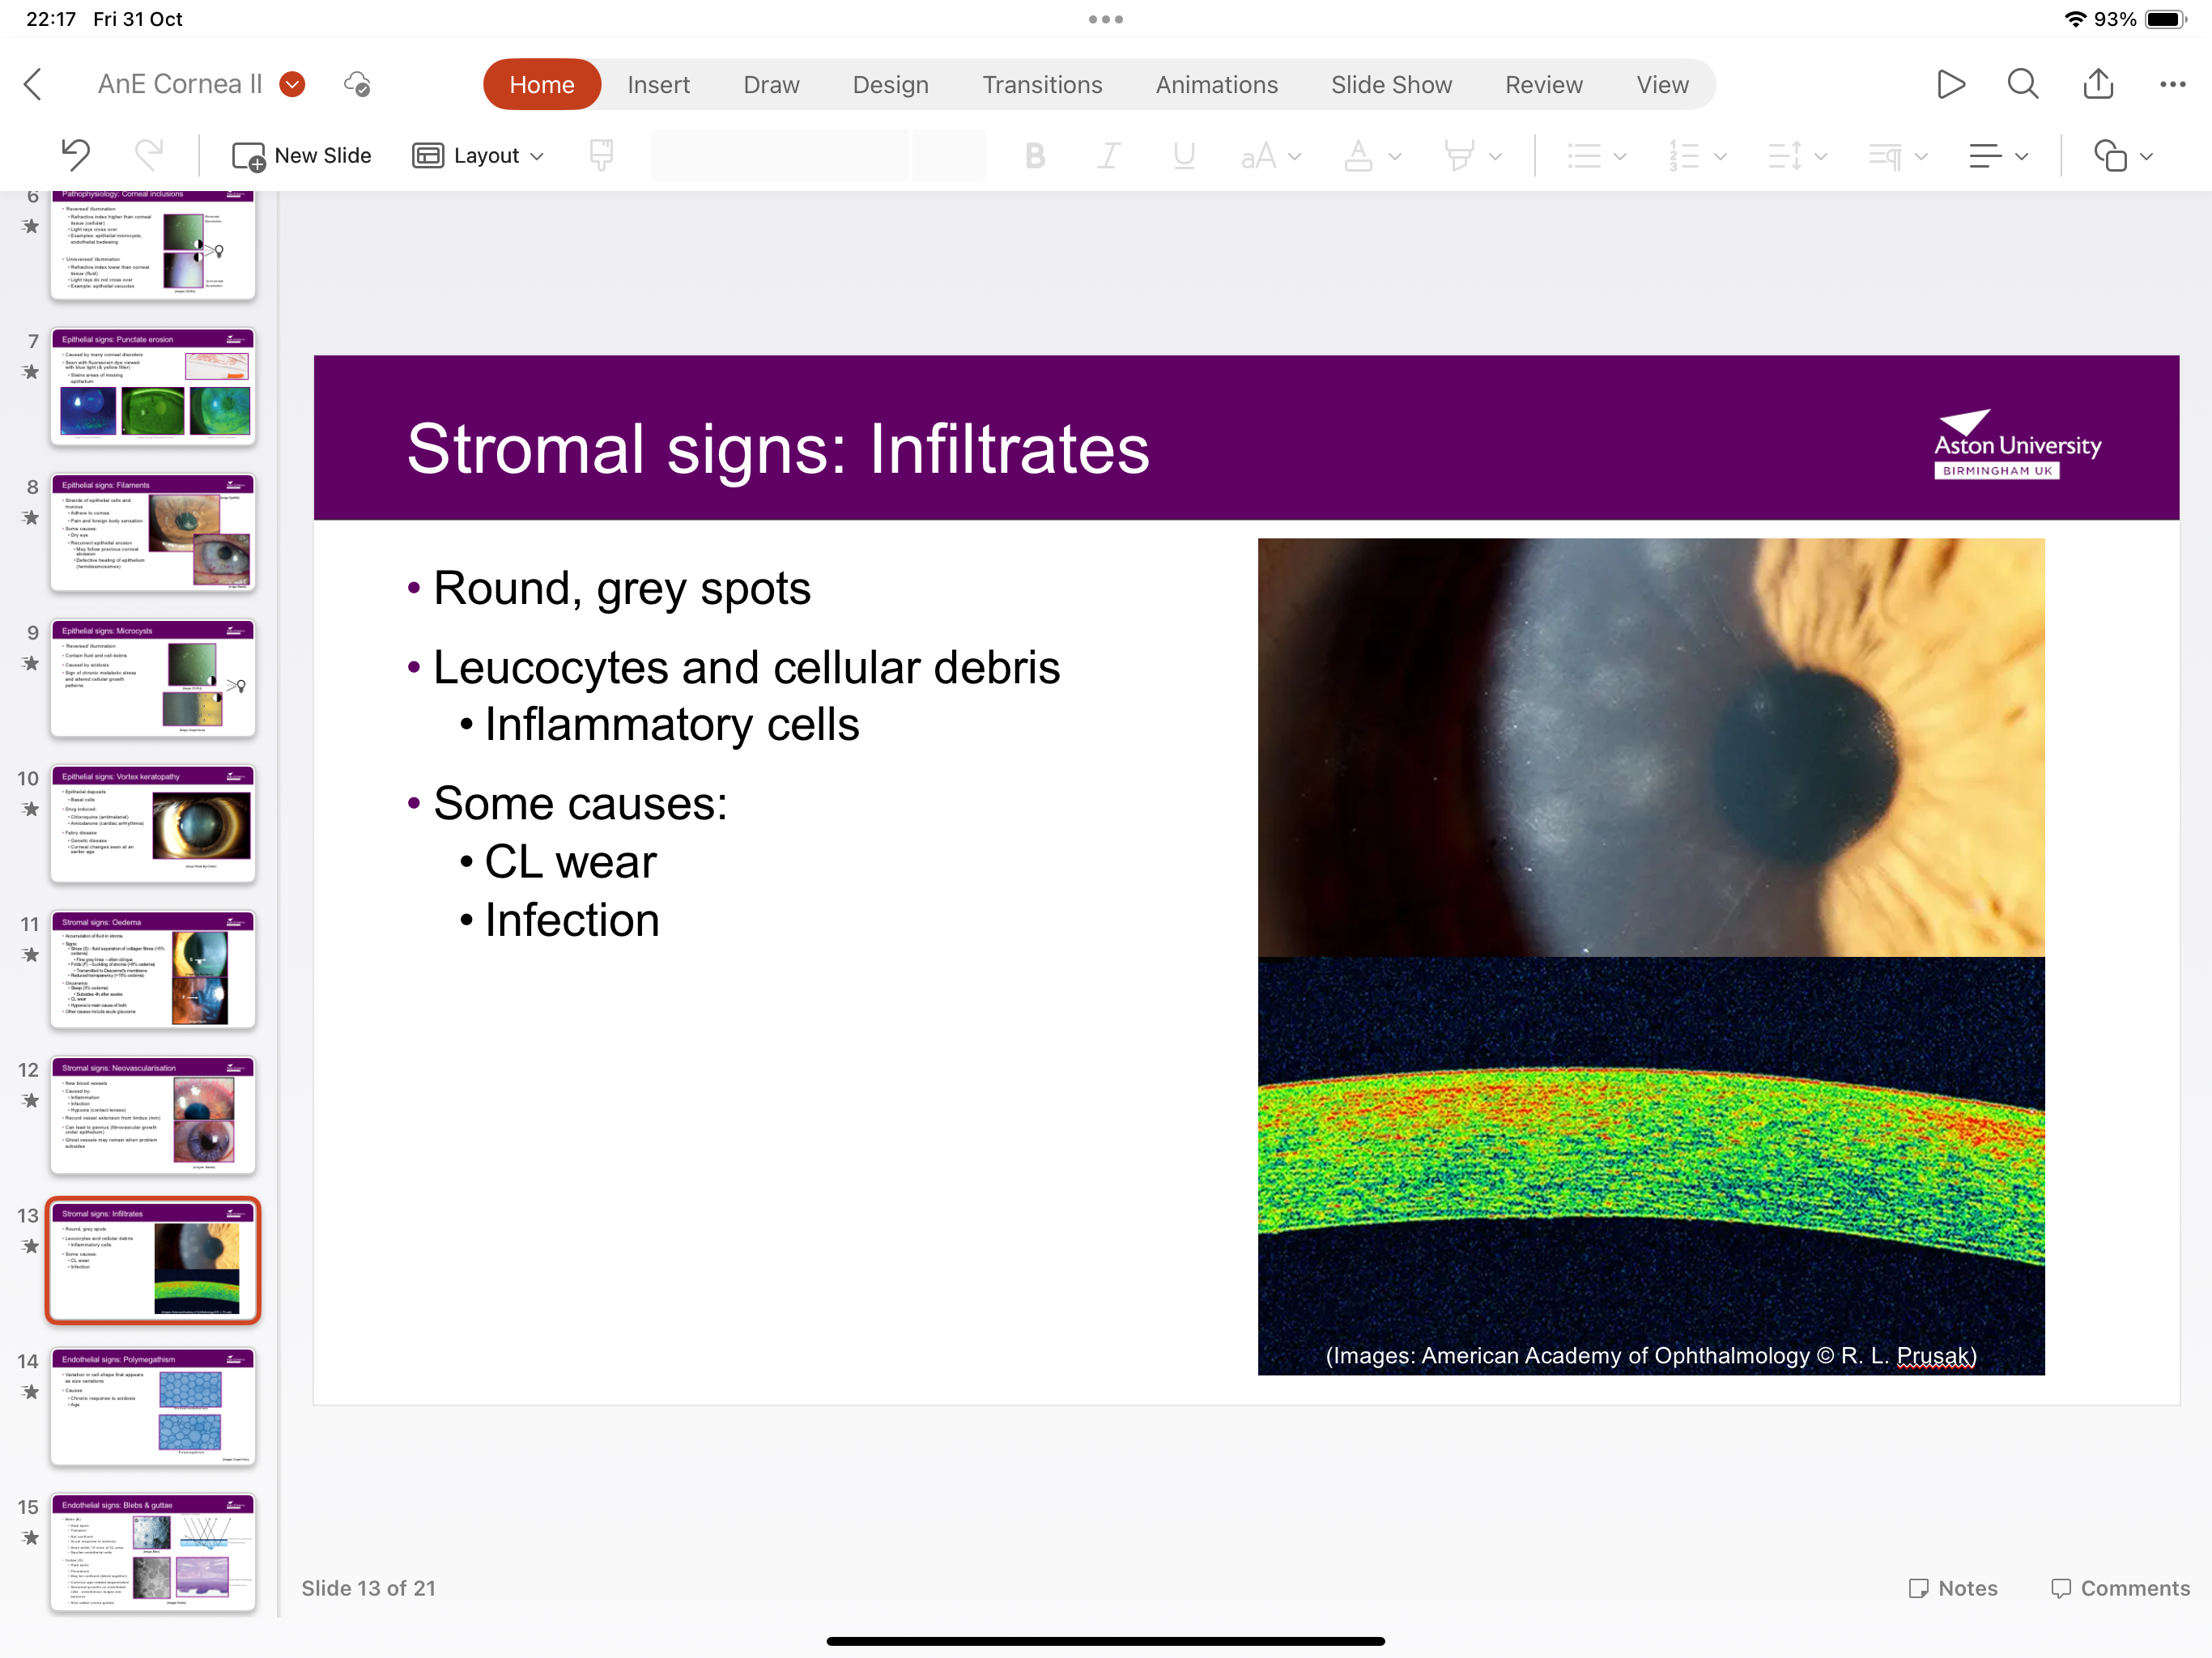
Task: Start the slideshow with the play icon
Action: coord(1950,84)
